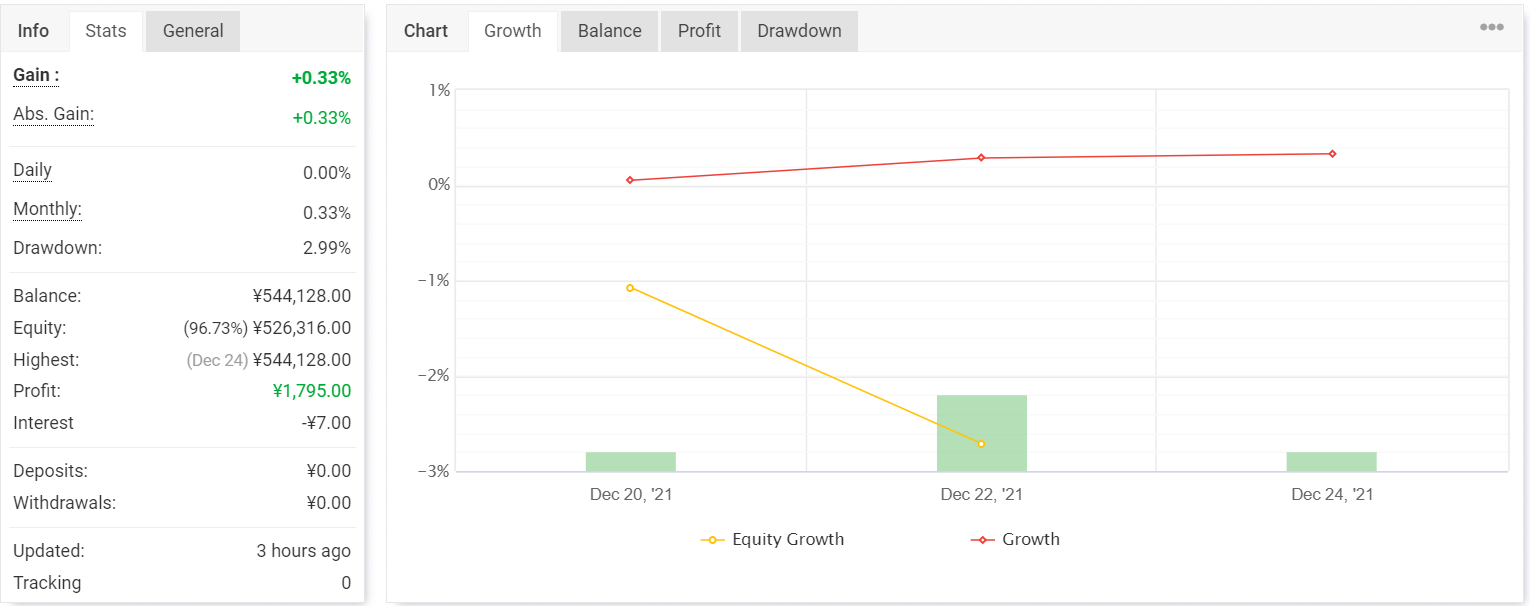Image resolution: width=1530 pixels, height=606 pixels.
Task: Click the Dec 22 yellow Equity Growth marker
Action: (981, 444)
